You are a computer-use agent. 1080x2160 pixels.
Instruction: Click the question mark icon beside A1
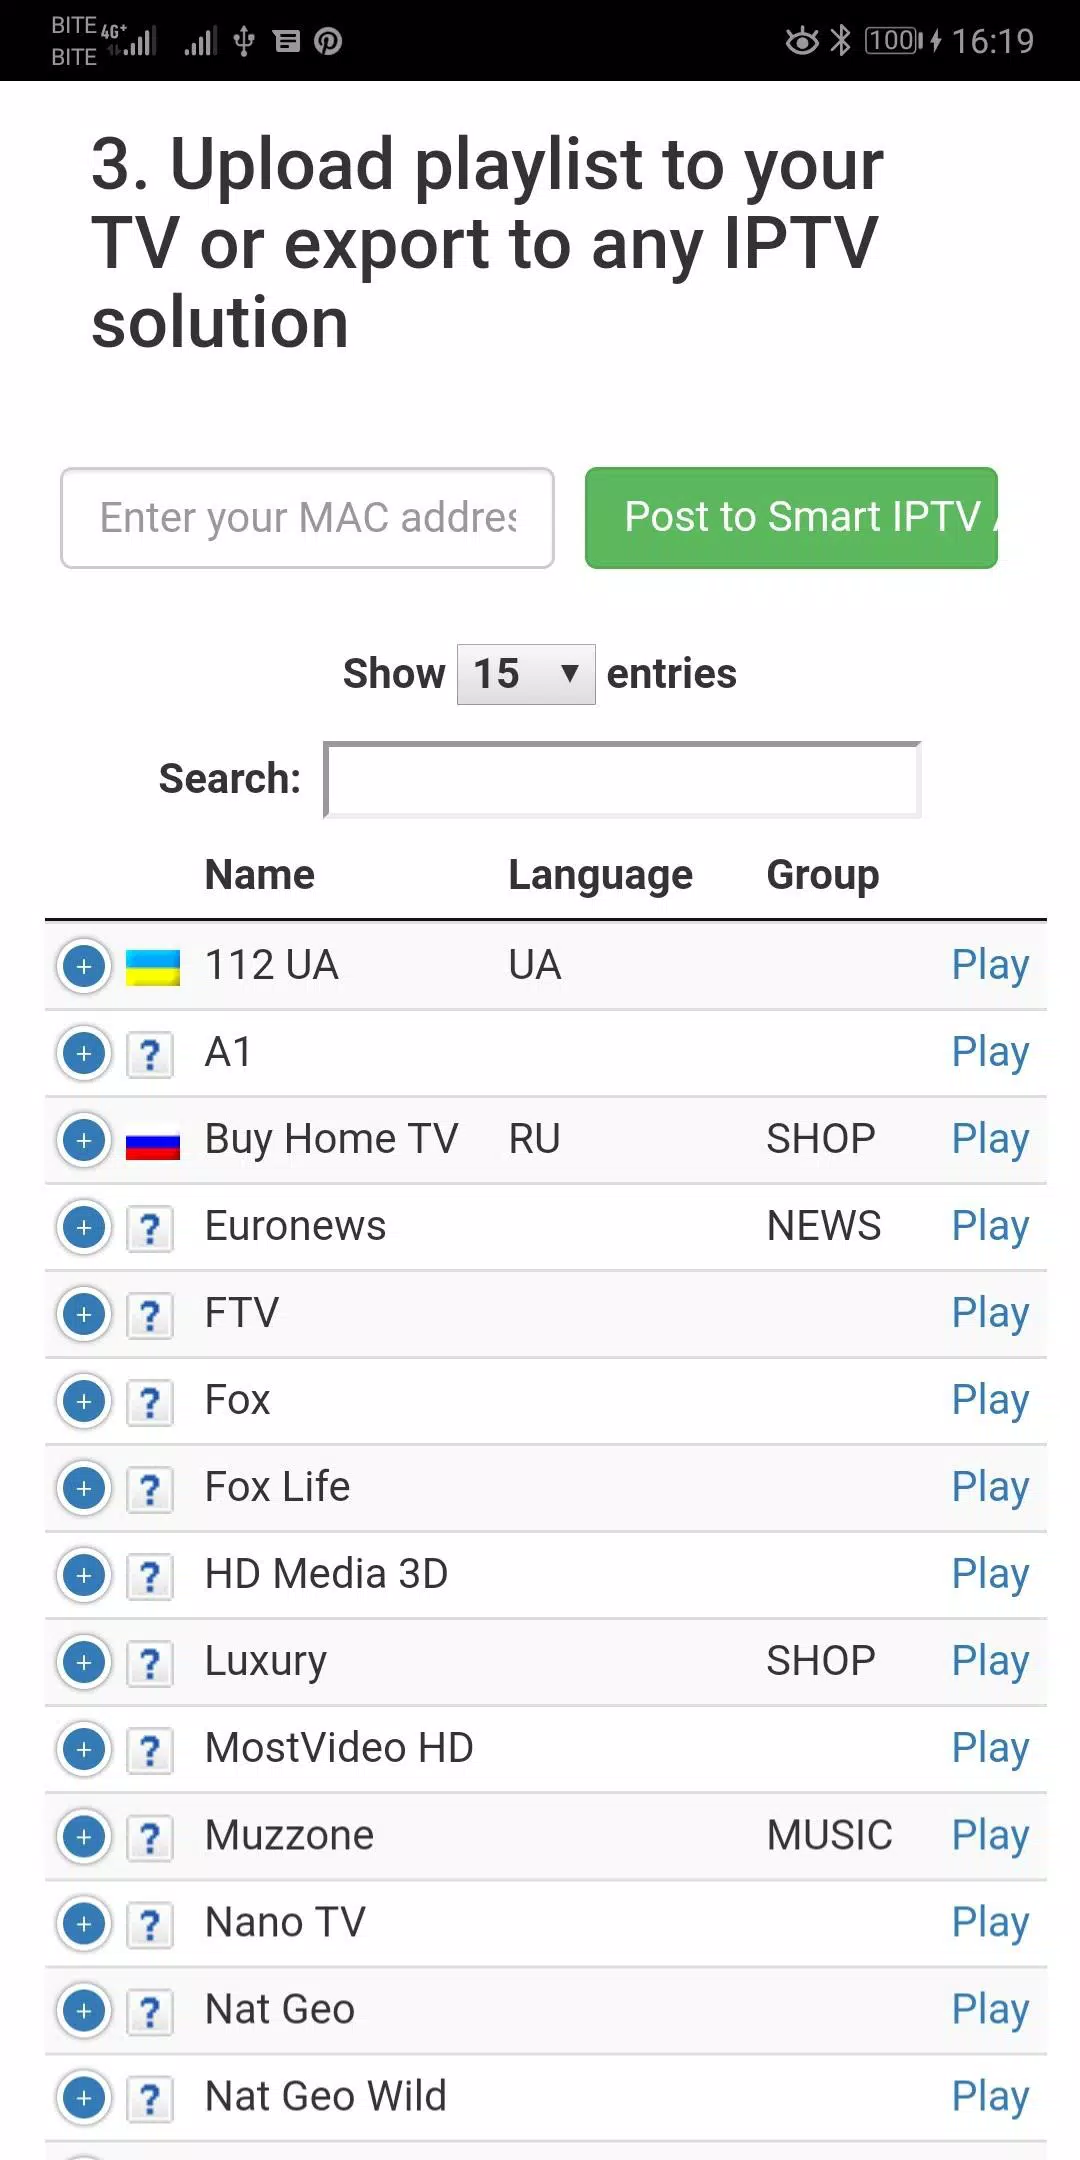pos(150,1054)
